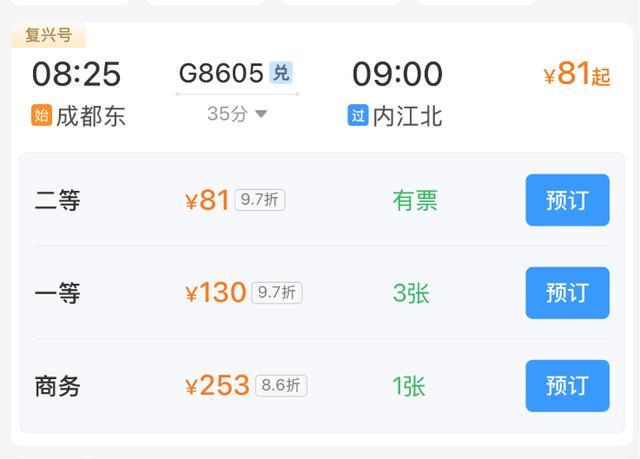This screenshot has width=640, height=459.
Task: Expand the 35分 duration stops dropdown
Action: click(x=238, y=114)
